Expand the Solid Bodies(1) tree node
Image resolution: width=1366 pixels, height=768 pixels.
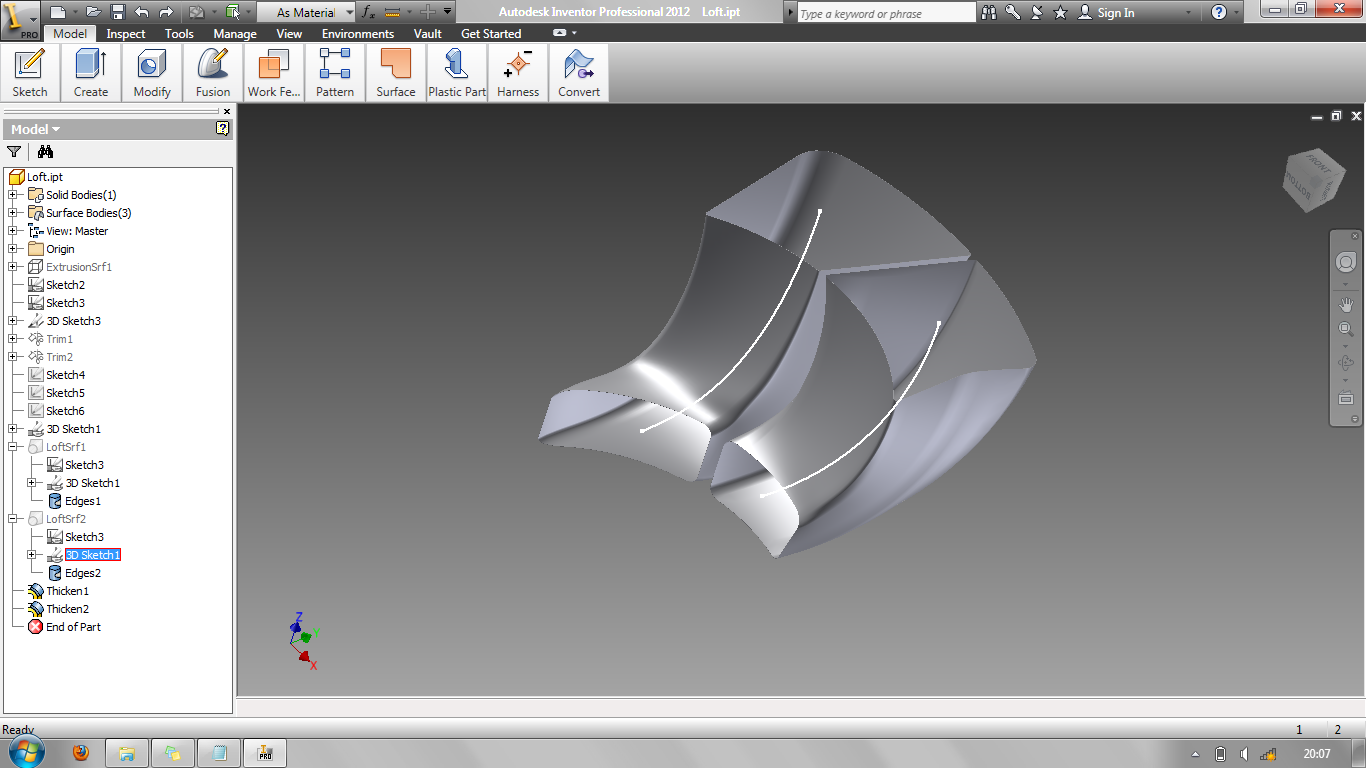[x=13, y=195]
